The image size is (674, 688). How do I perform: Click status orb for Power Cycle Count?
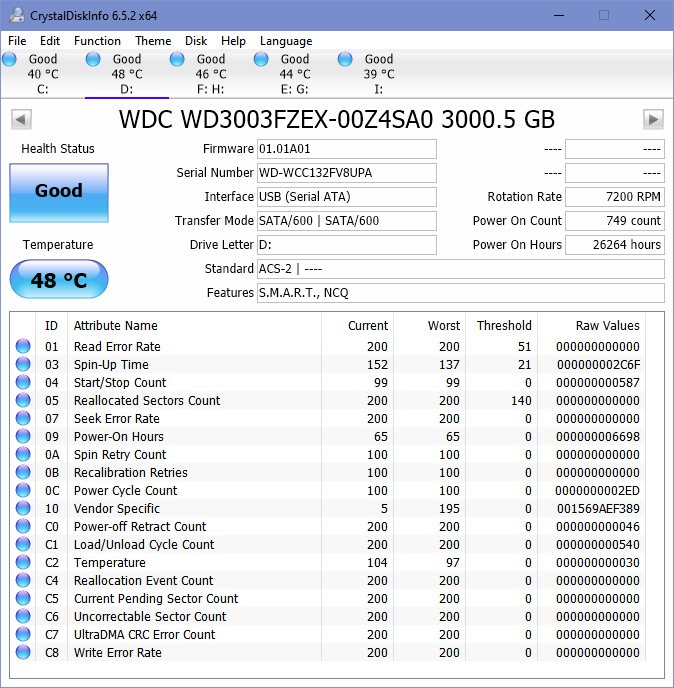(x=23, y=490)
